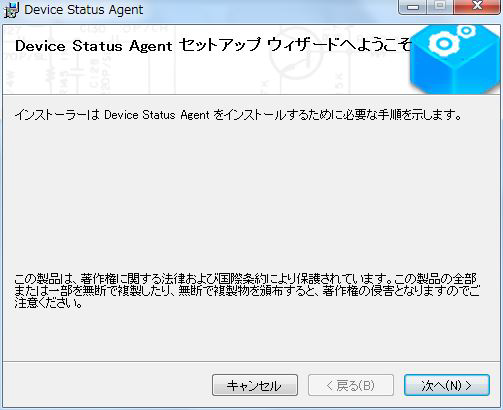Click the ご注意ください line of the notice
Screen dimensions: 503x410
click(x=48, y=303)
